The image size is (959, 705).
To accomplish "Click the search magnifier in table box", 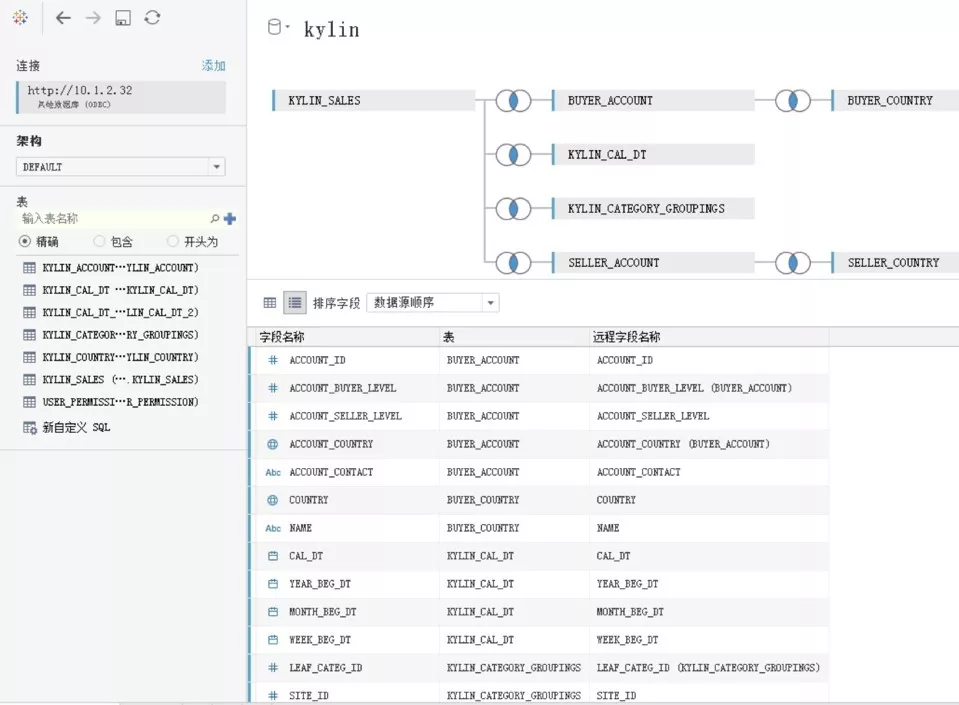I will pos(215,218).
